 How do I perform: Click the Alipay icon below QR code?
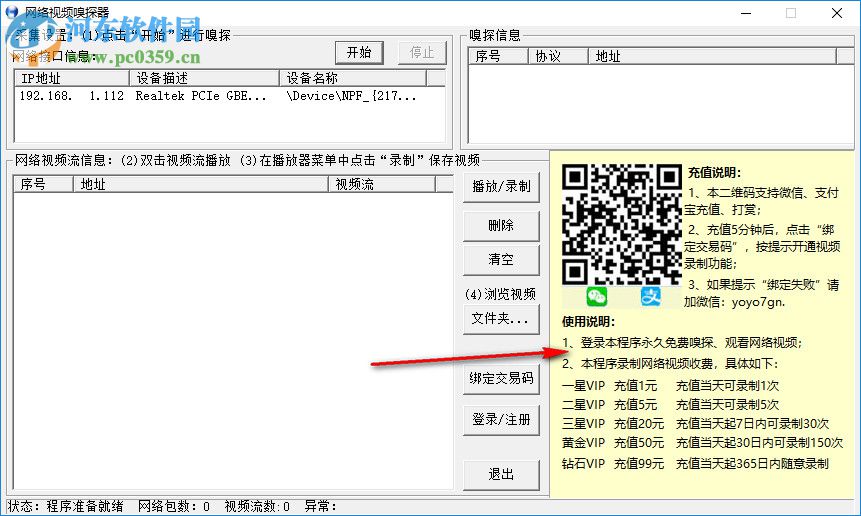pyautogui.click(x=651, y=296)
